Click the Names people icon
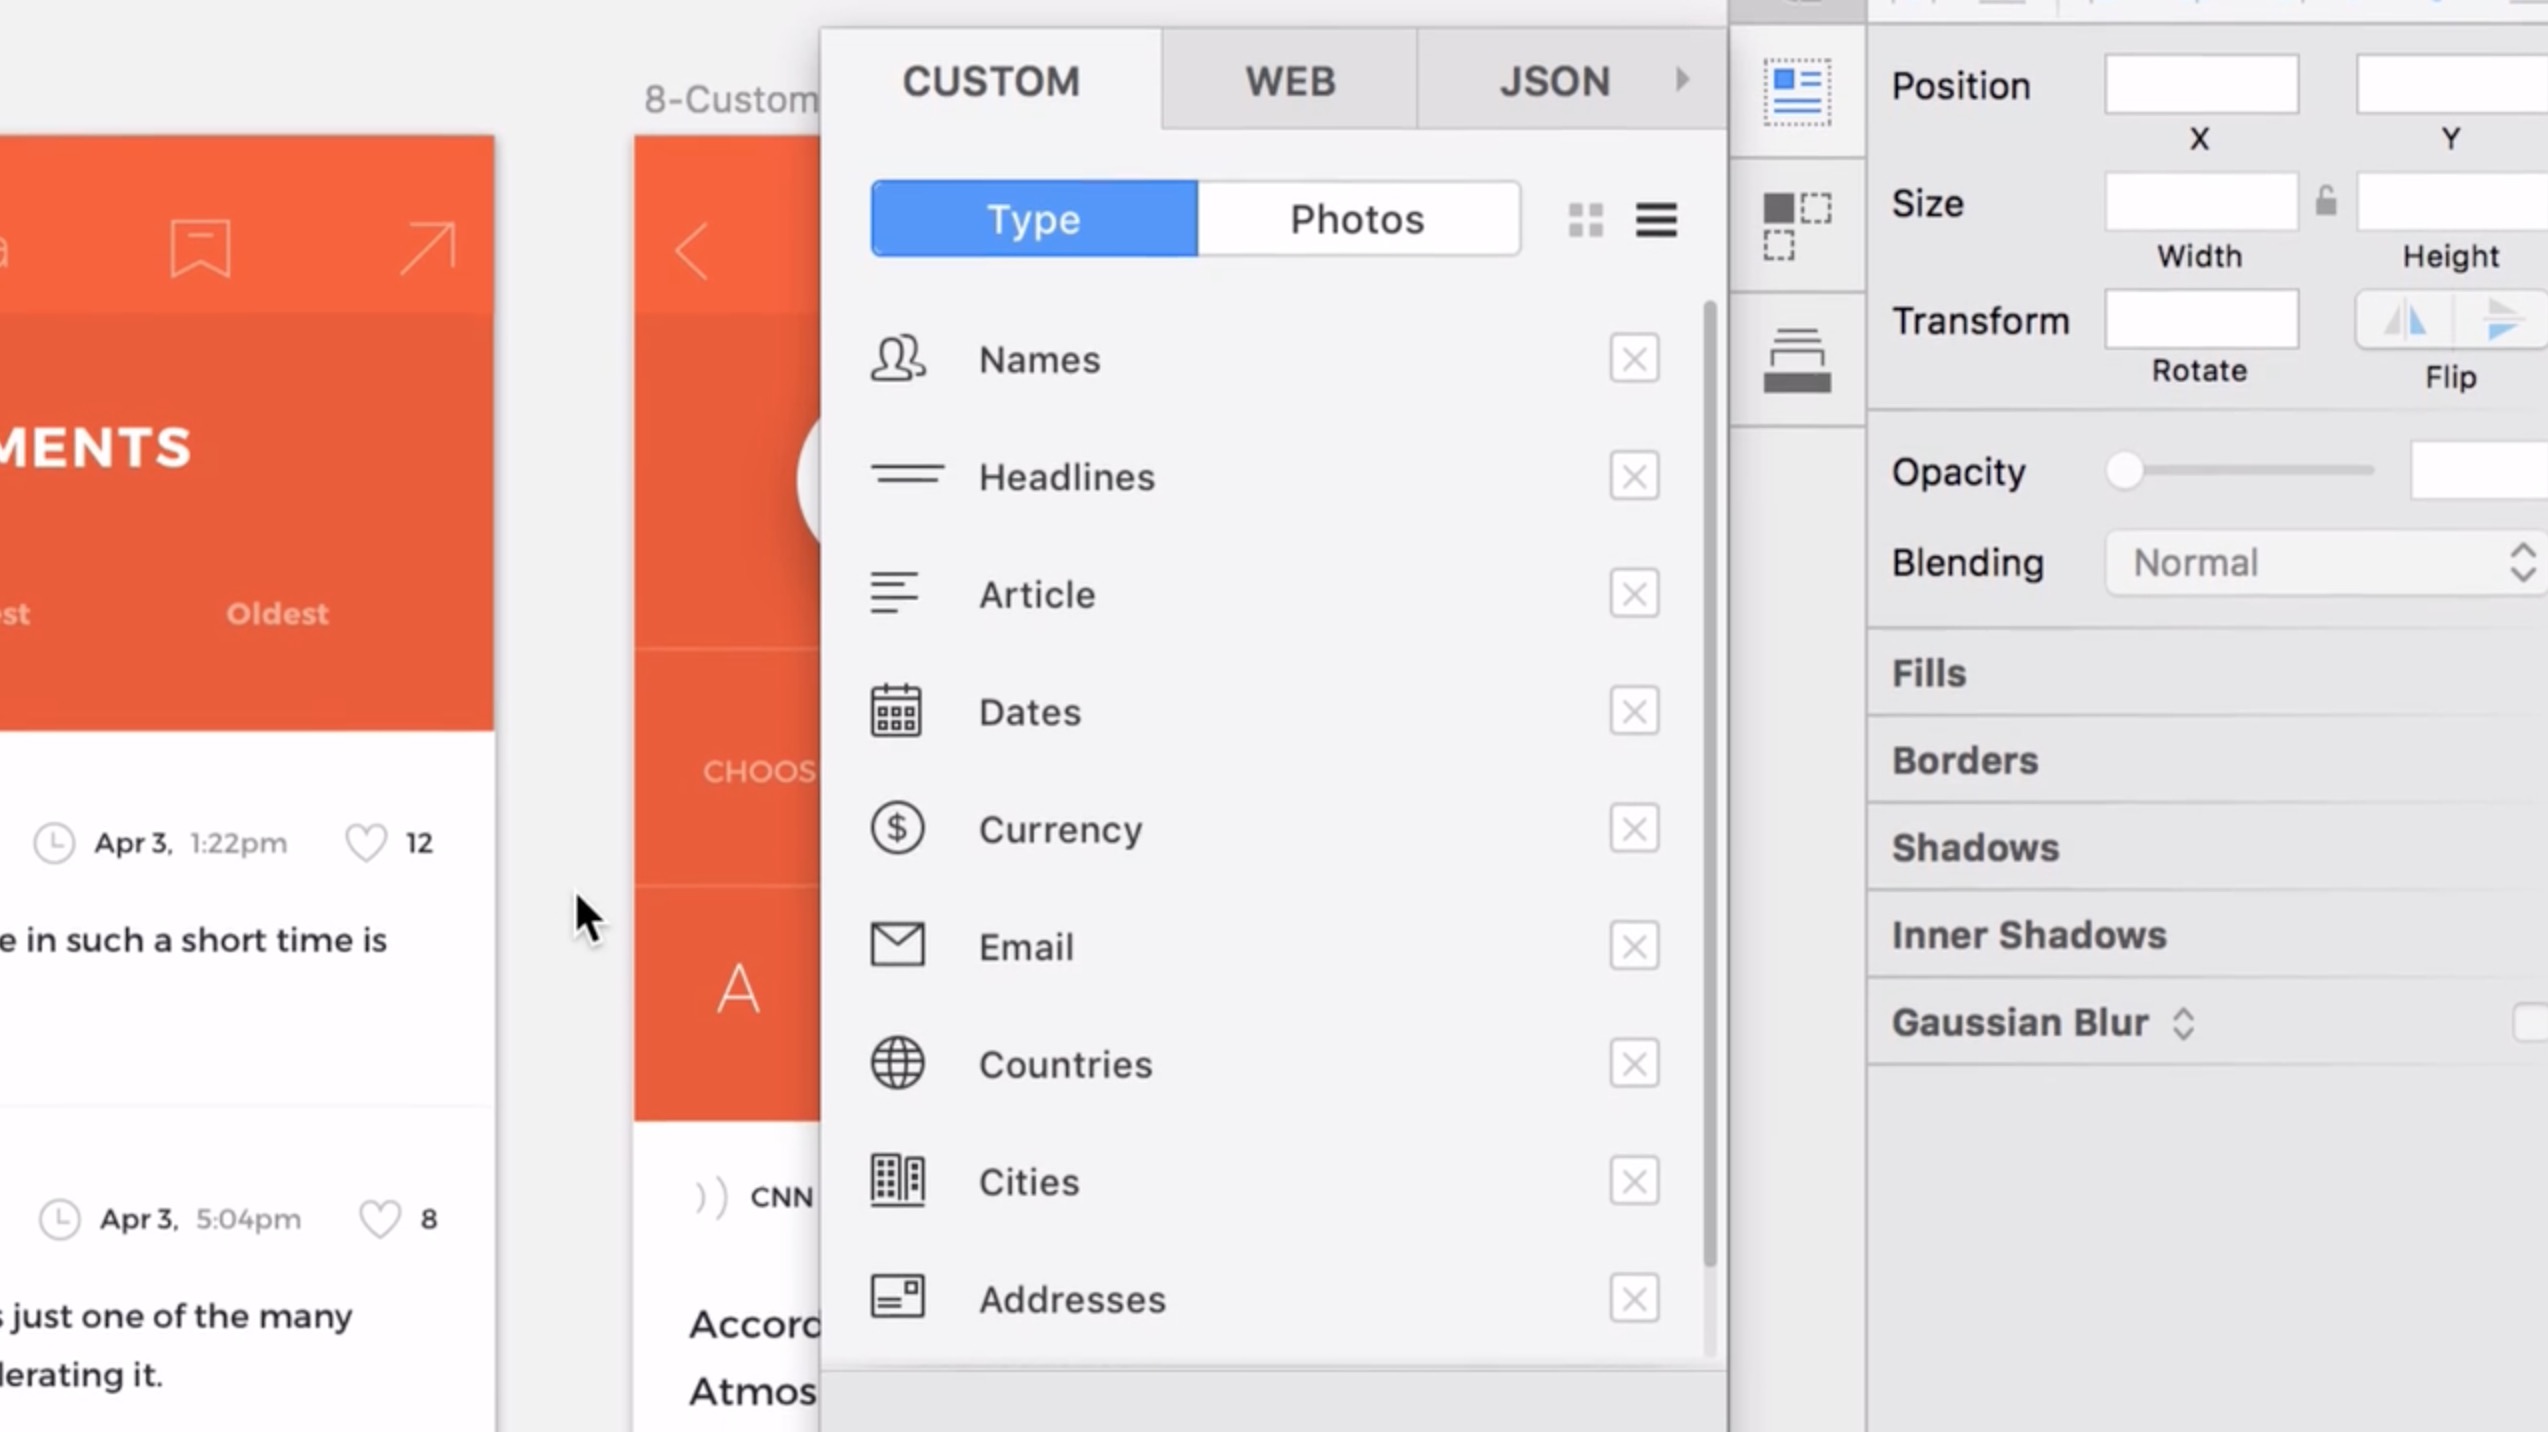Screen dimensions: 2548x1432 [x=897, y=358]
